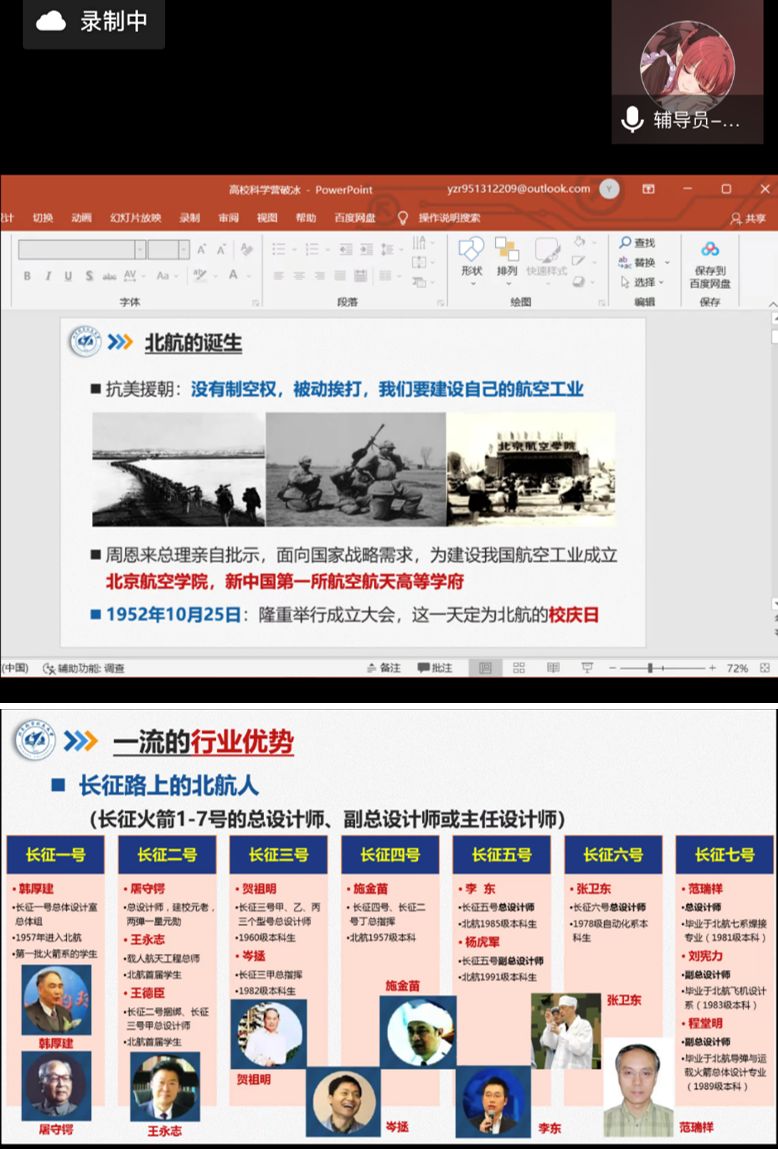Toggle italic formatting
778x1149 pixels.
pyautogui.click(x=47, y=276)
